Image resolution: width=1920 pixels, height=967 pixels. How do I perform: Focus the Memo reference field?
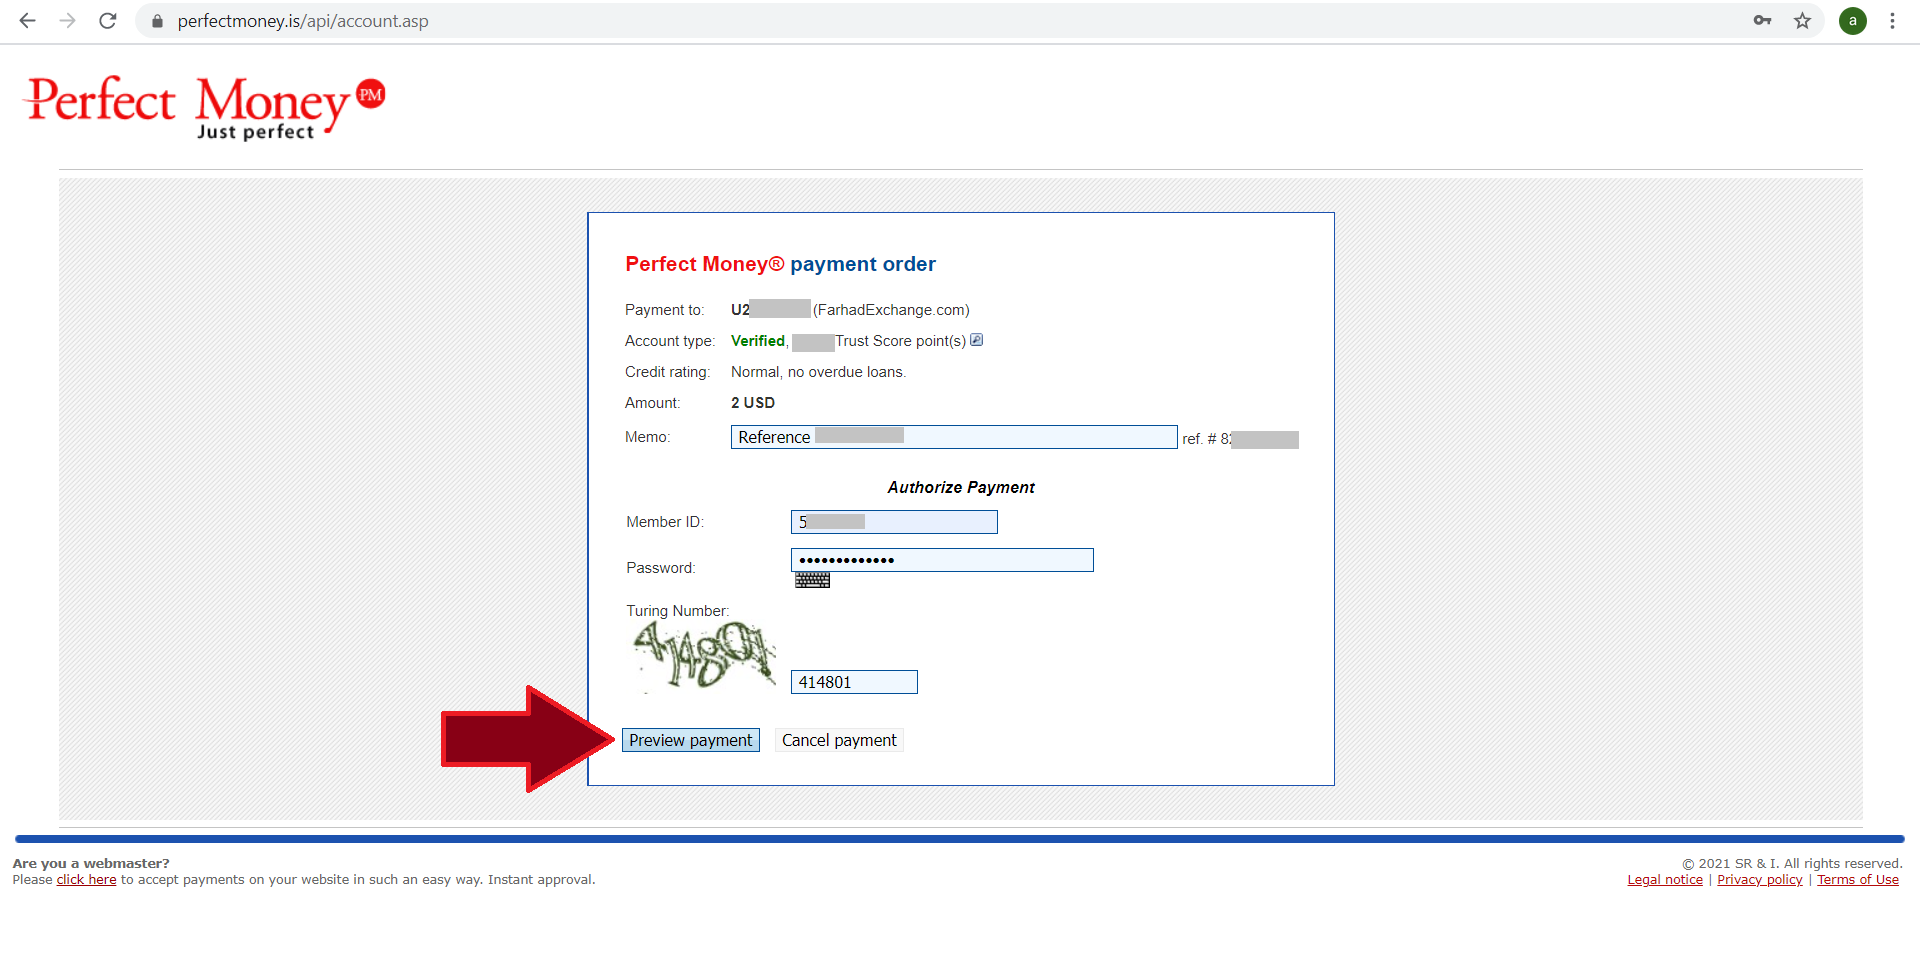point(954,437)
